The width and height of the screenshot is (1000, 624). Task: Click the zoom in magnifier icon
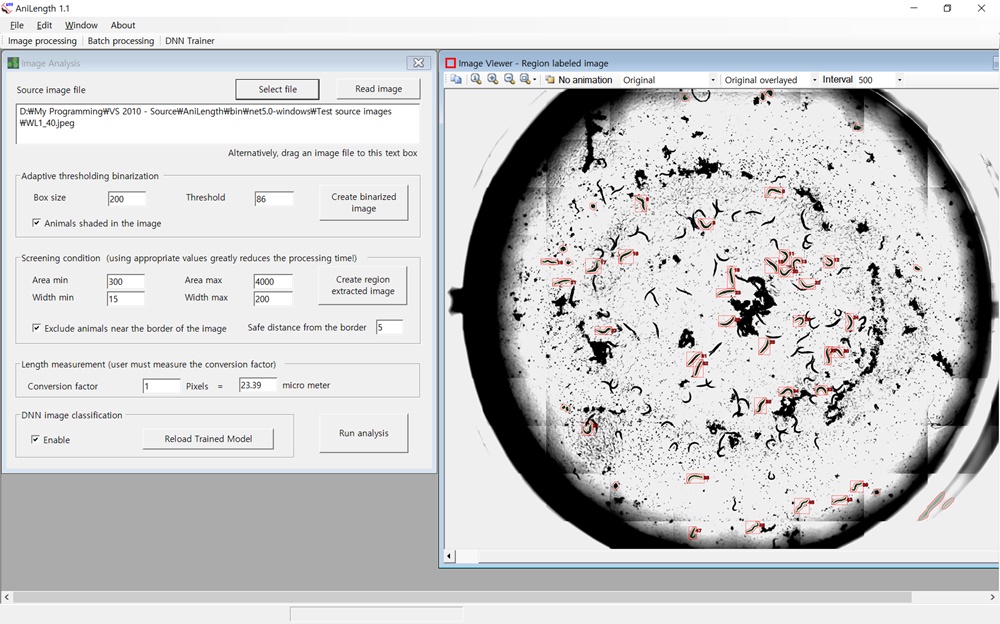click(x=493, y=80)
